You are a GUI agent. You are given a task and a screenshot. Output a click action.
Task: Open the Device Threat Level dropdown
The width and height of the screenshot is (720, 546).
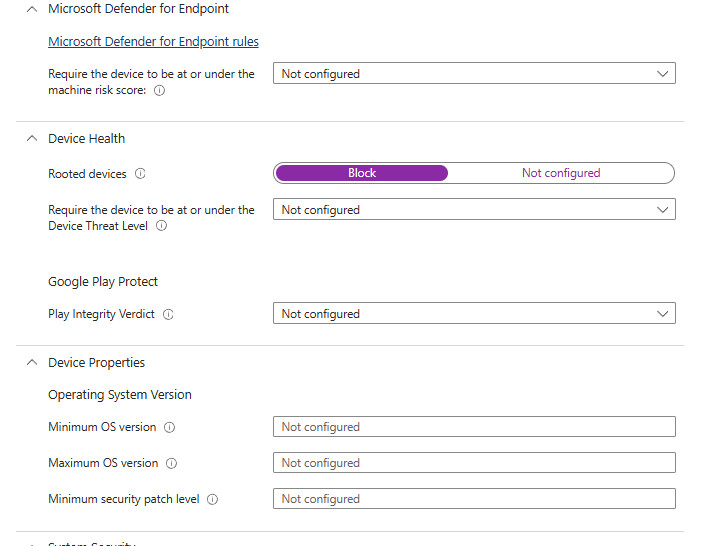(473, 210)
